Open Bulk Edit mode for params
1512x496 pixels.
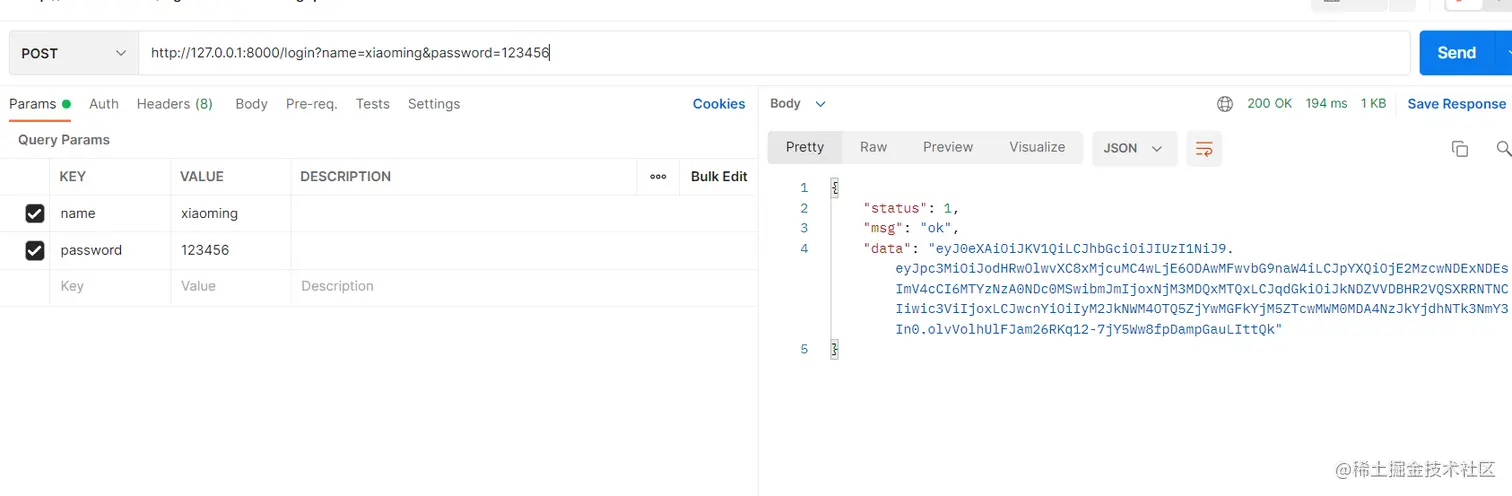pyautogui.click(x=719, y=176)
